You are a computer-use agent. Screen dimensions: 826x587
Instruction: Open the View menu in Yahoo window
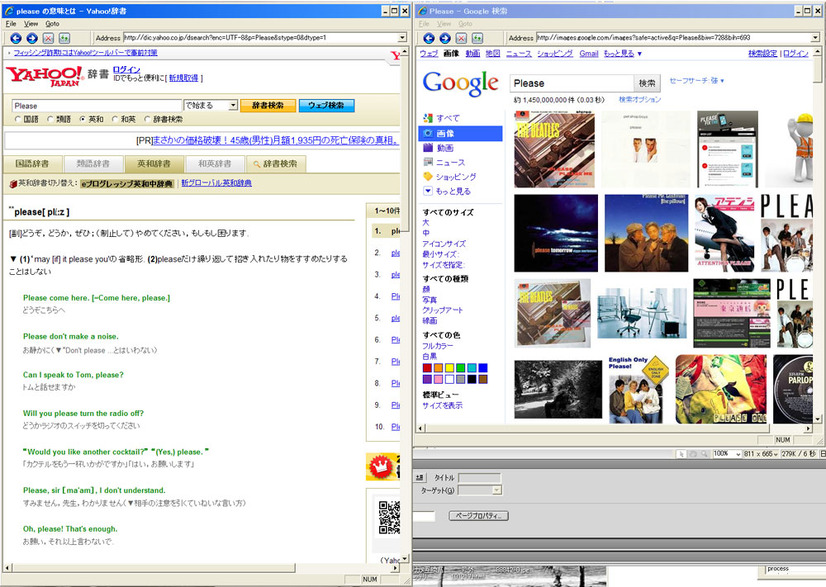(x=31, y=22)
